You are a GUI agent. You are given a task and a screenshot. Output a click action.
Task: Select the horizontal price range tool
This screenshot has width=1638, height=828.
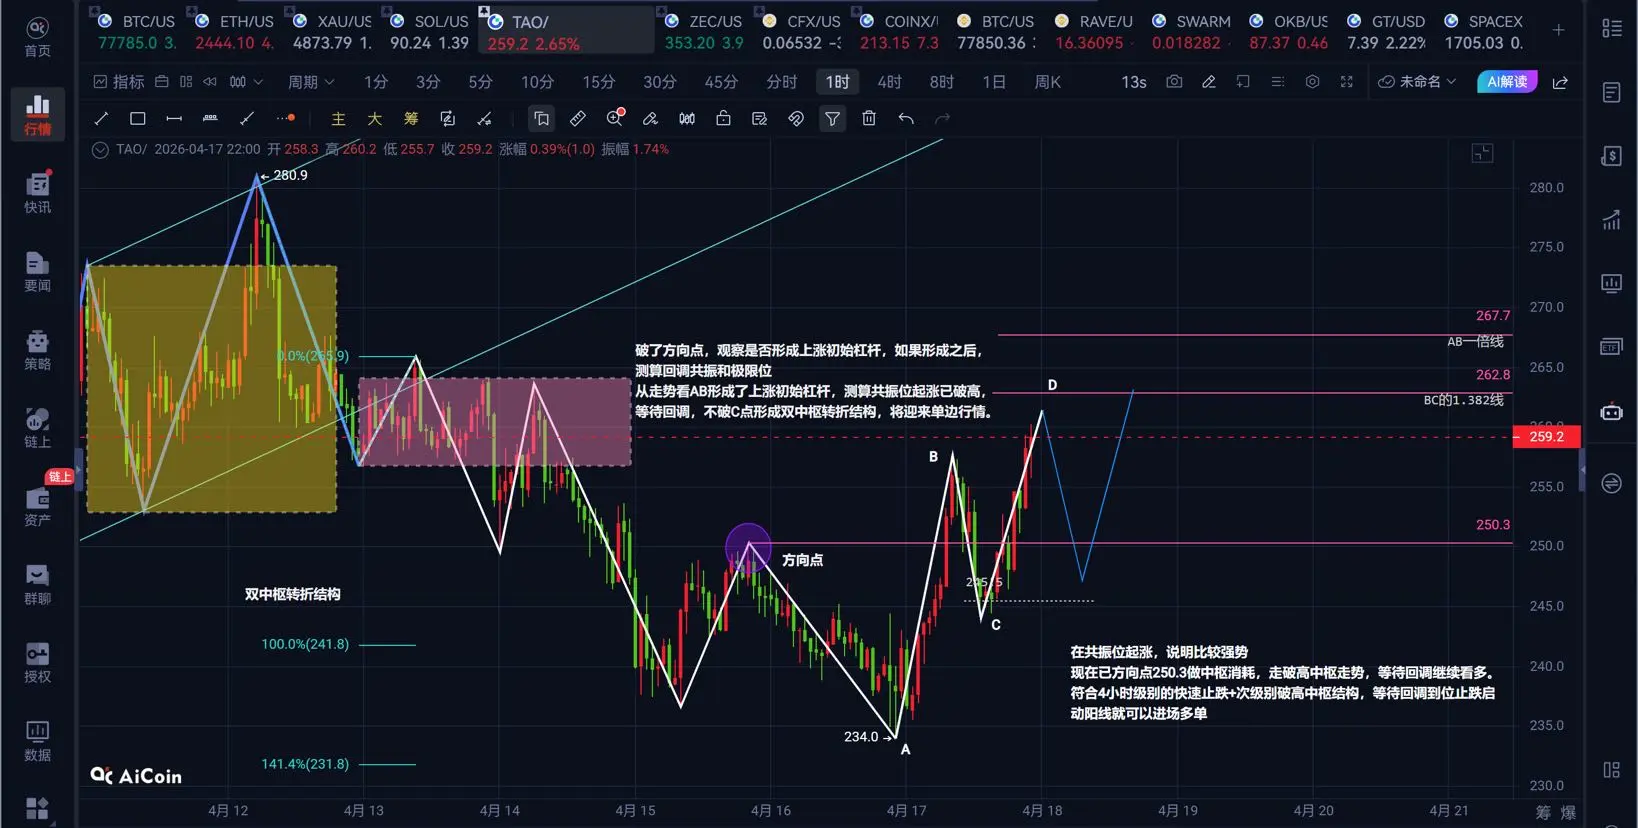pos(174,119)
